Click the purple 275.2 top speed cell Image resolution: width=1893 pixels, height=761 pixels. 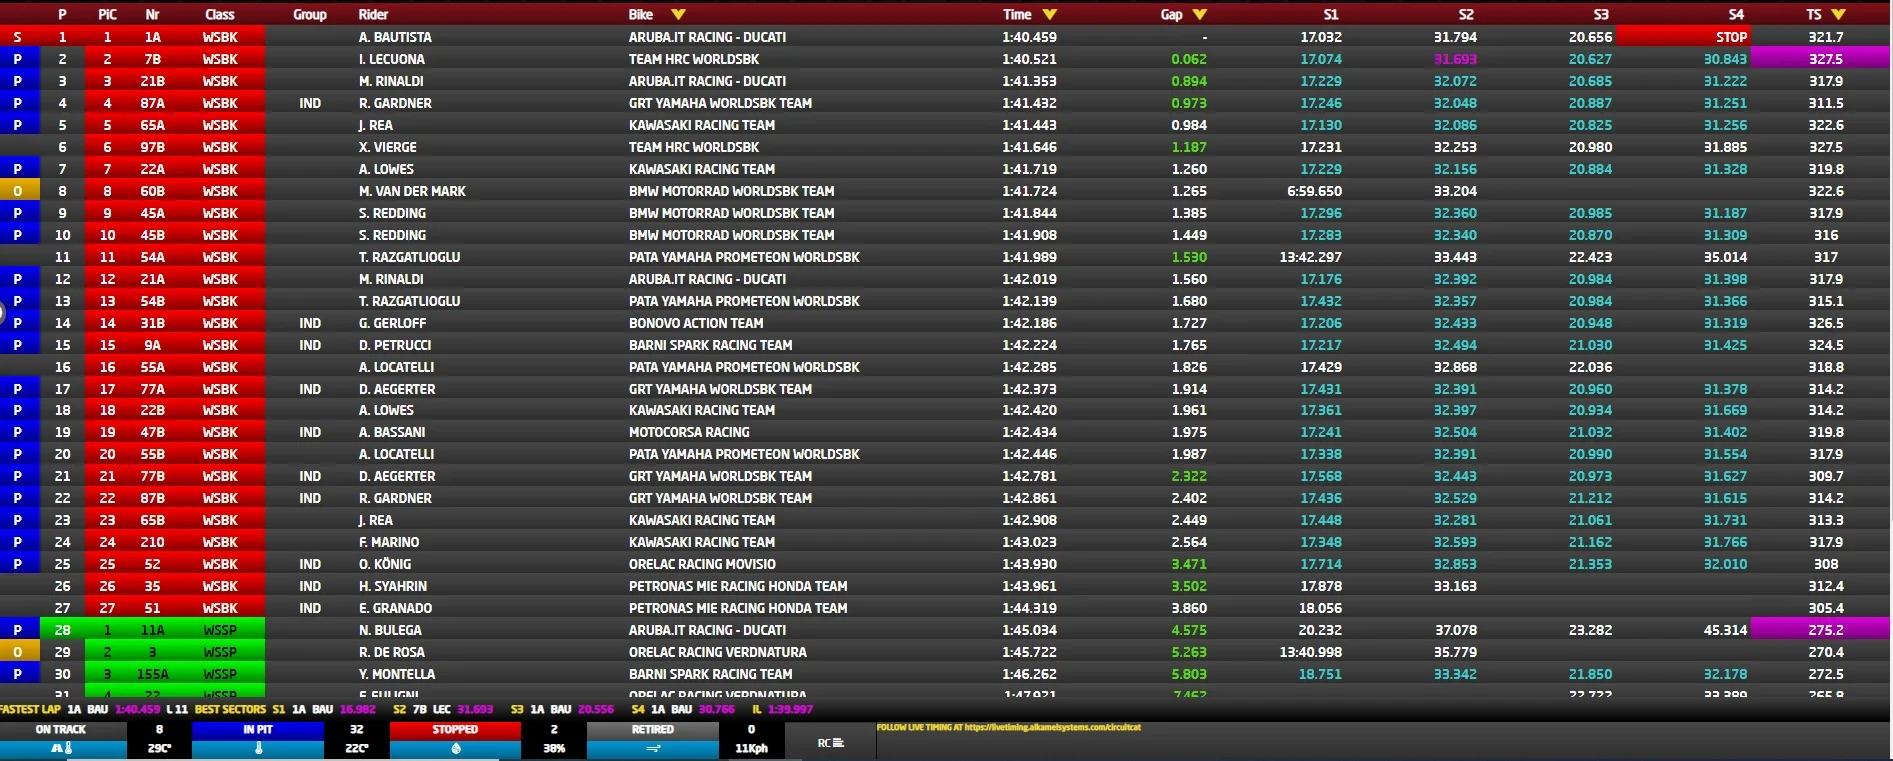pyautogui.click(x=1820, y=630)
